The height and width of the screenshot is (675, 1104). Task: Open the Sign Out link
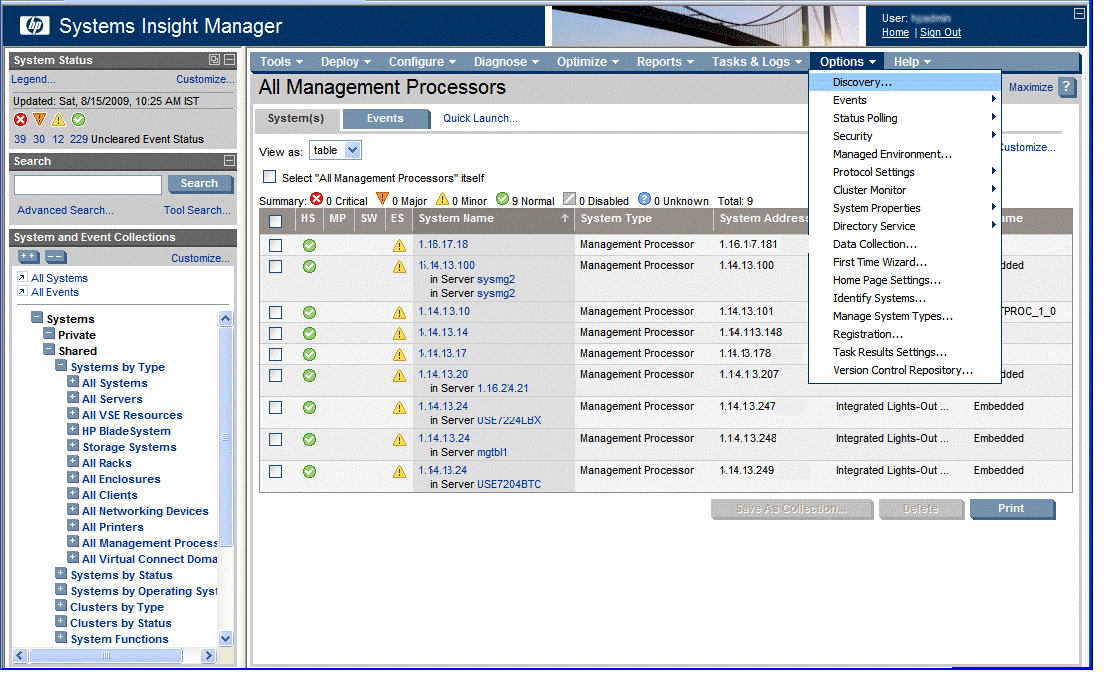[x=940, y=32]
